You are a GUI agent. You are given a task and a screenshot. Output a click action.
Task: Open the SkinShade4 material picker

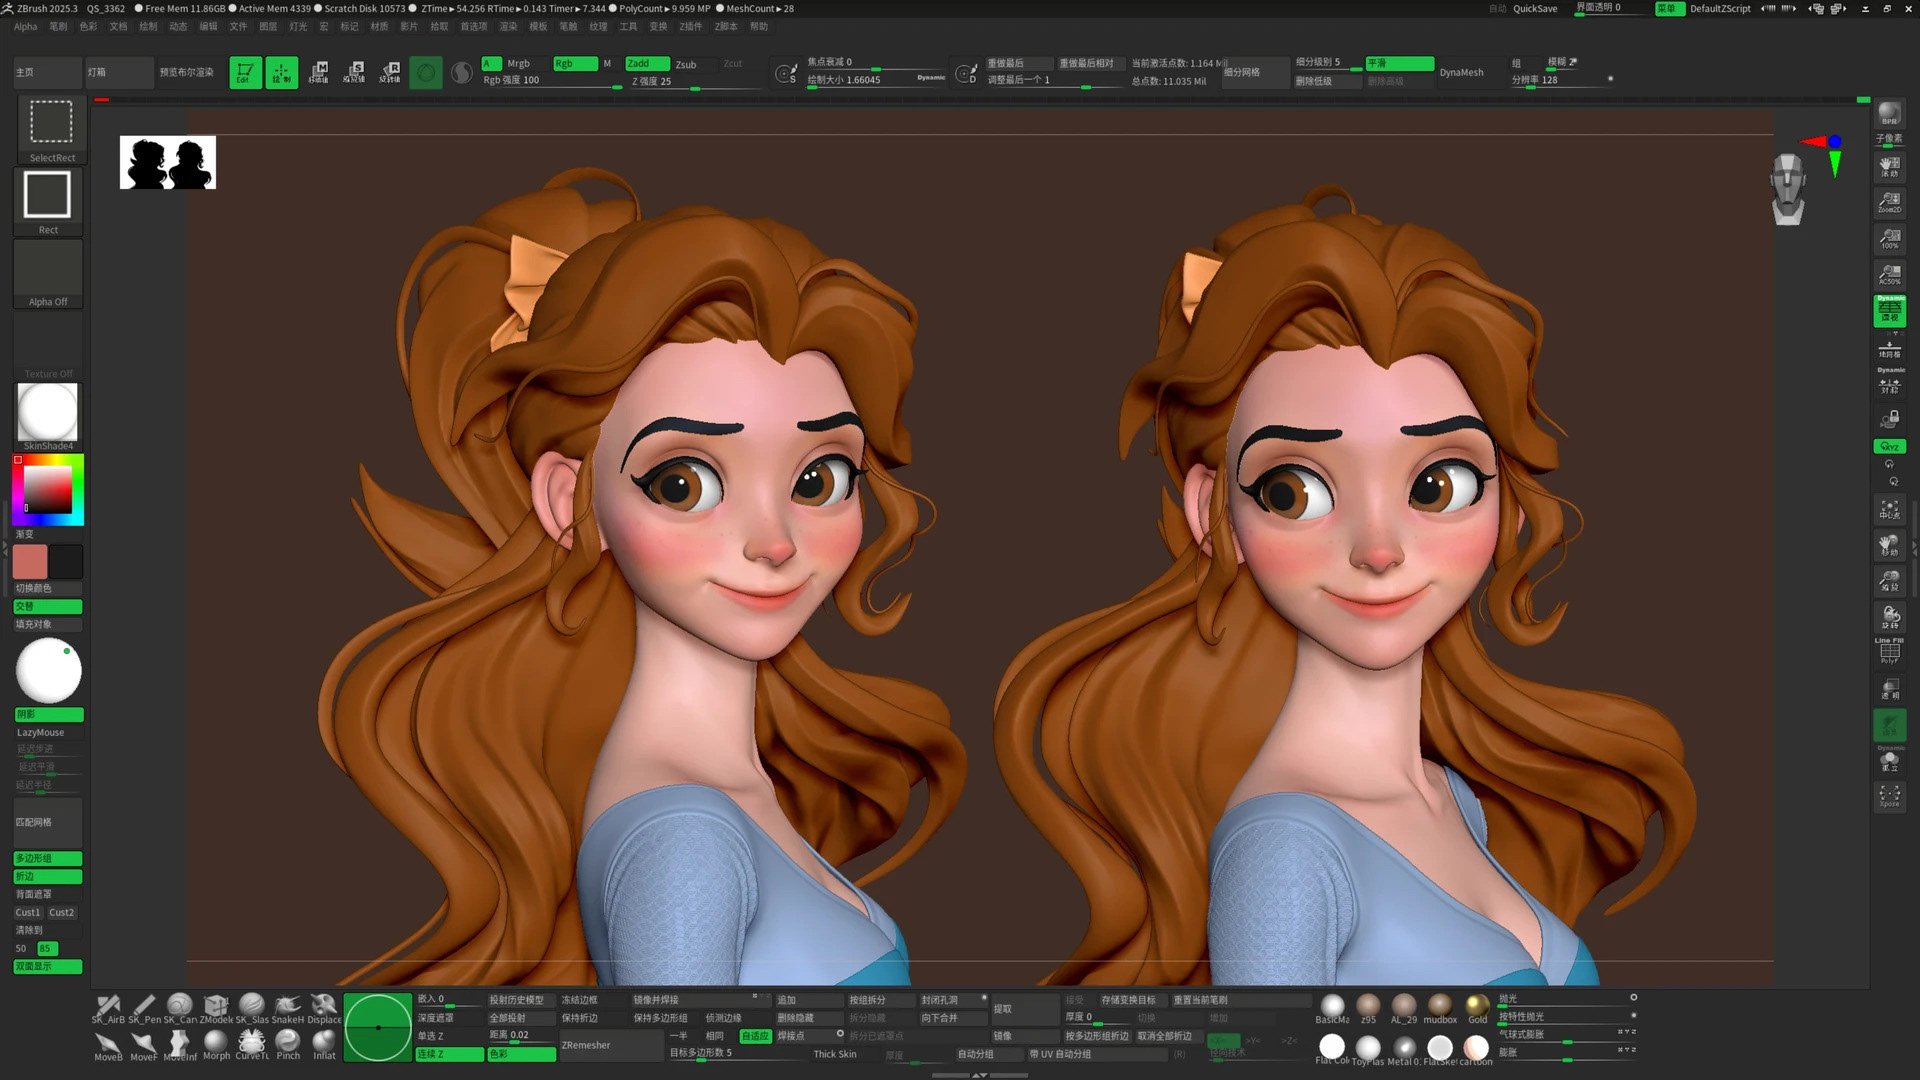pos(48,412)
